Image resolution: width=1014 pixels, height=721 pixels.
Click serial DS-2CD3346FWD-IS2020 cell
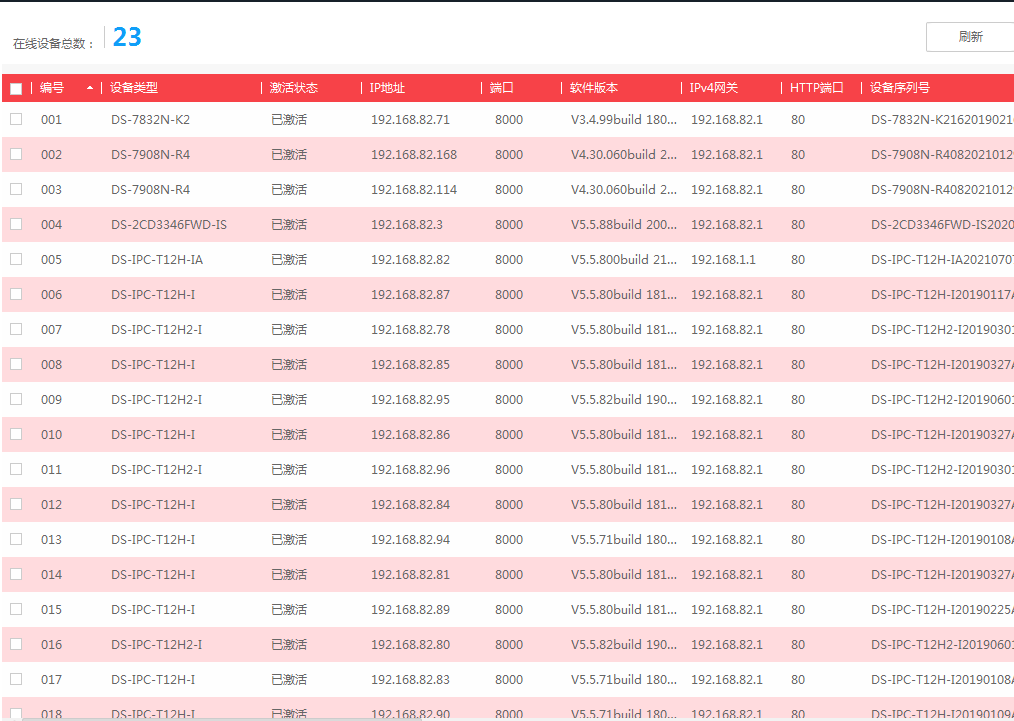[x=942, y=224]
